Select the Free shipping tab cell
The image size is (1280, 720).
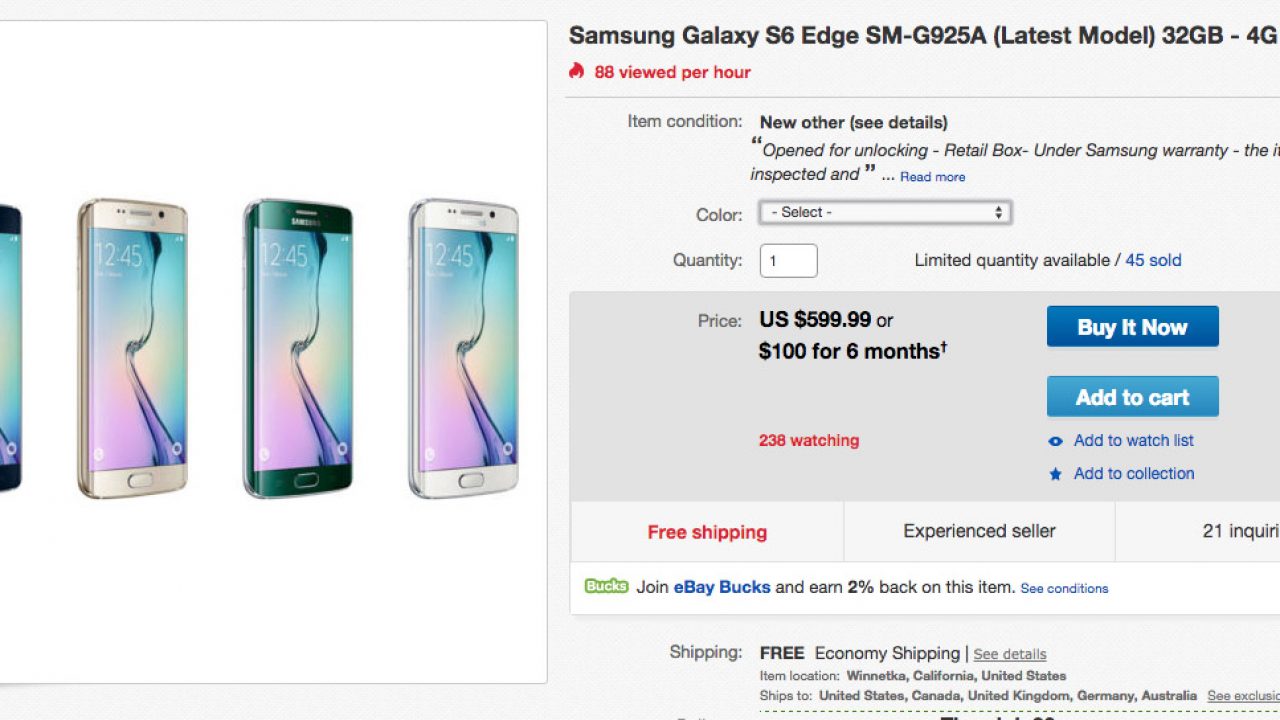click(x=707, y=532)
